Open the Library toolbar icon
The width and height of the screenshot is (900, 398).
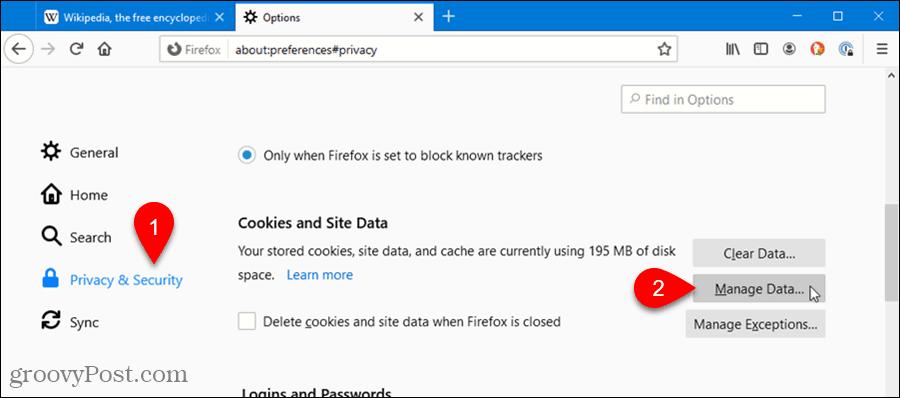coord(733,50)
